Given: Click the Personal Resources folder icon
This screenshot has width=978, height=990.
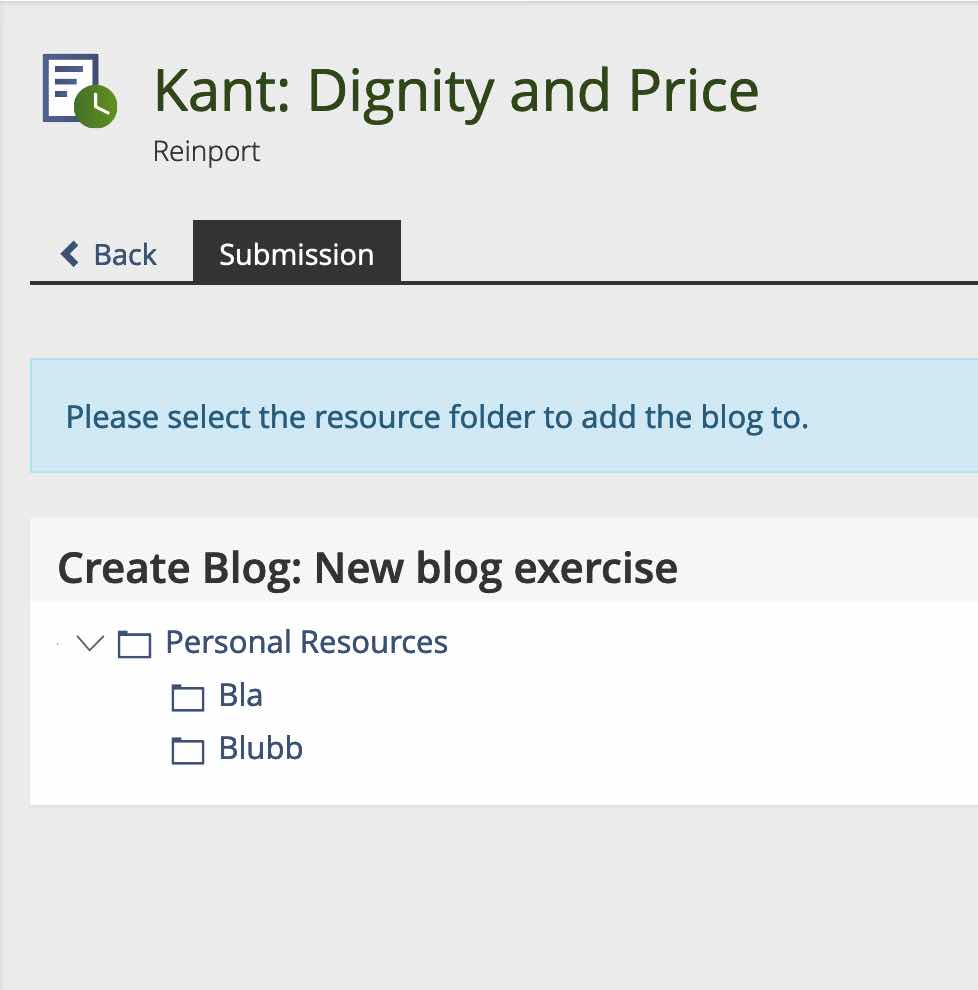Looking at the screenshot, I should [134, 643].
